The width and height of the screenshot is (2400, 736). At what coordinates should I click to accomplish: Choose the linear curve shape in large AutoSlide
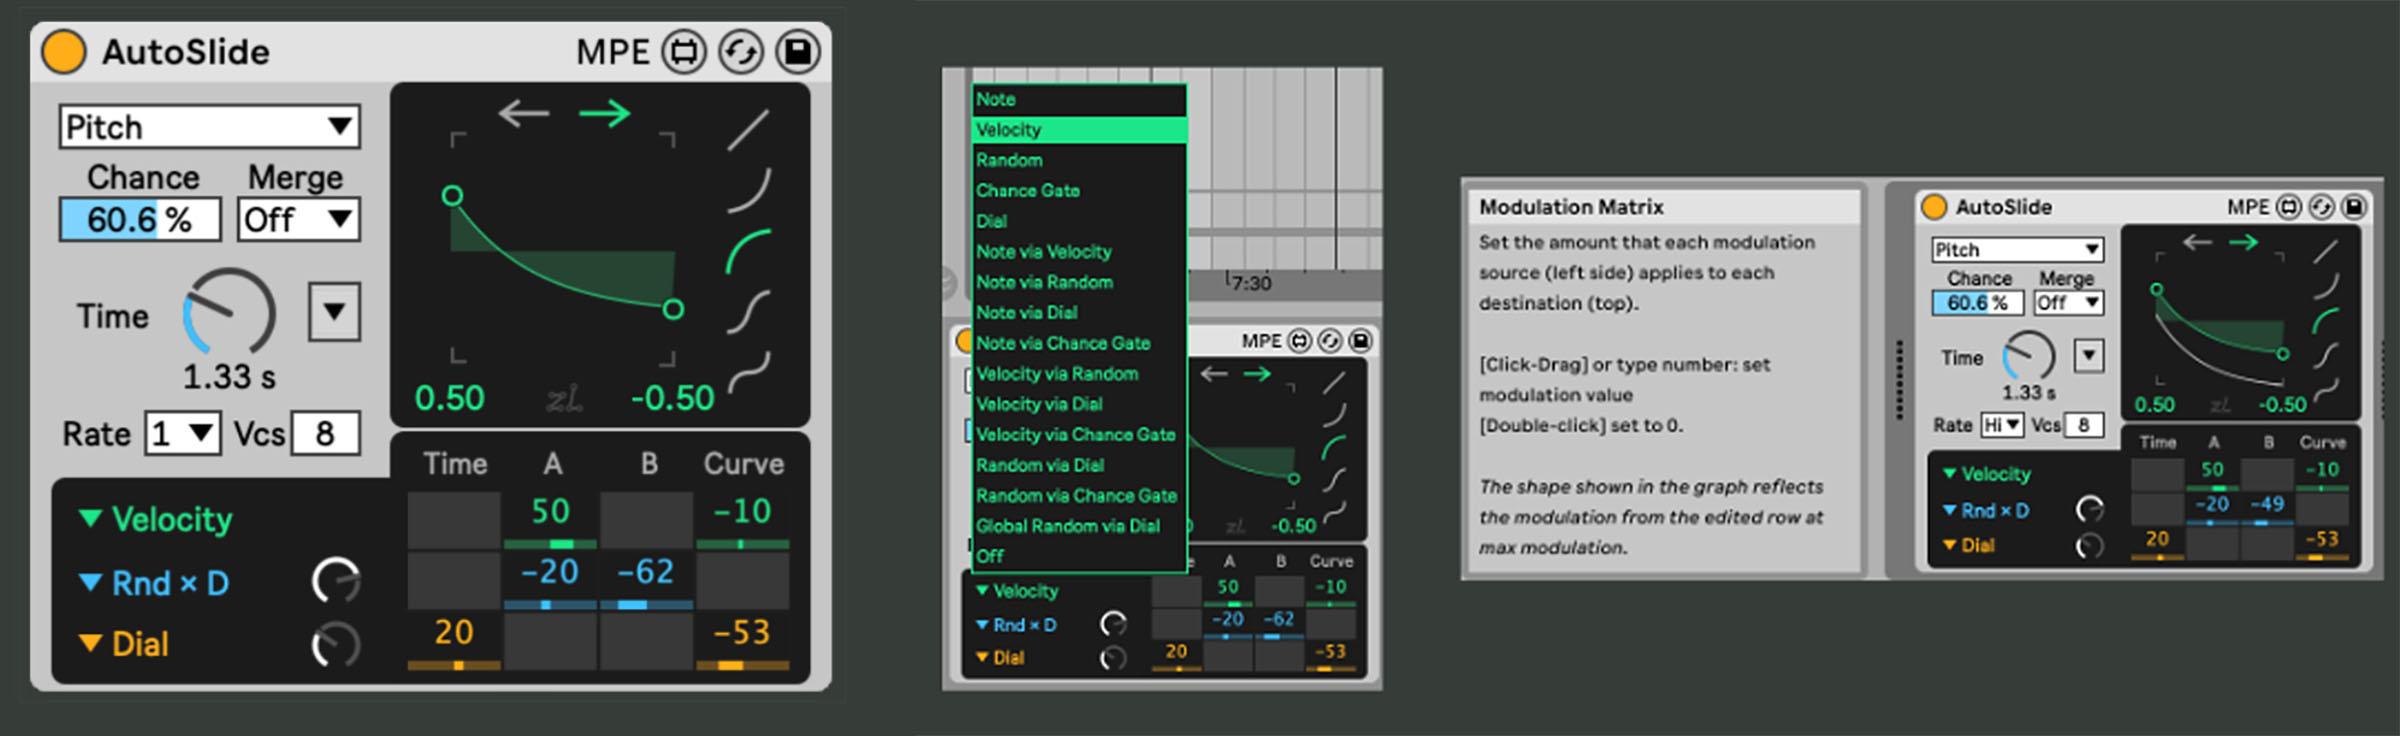tap(748, 130)
